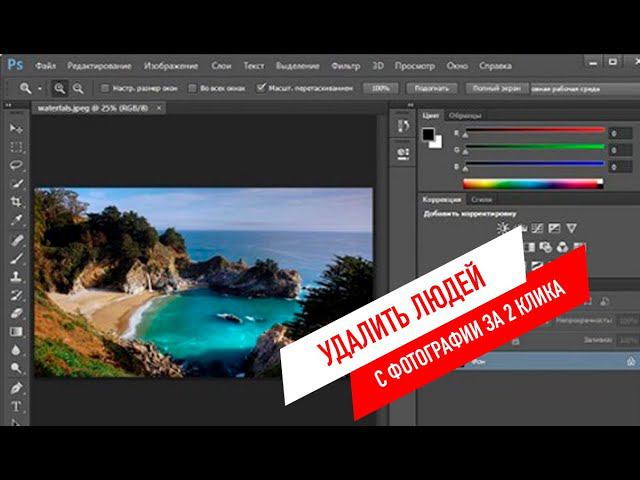Select the Horizontal Type tool
This screenshot has height=480, width=640.
coord(16,406)
